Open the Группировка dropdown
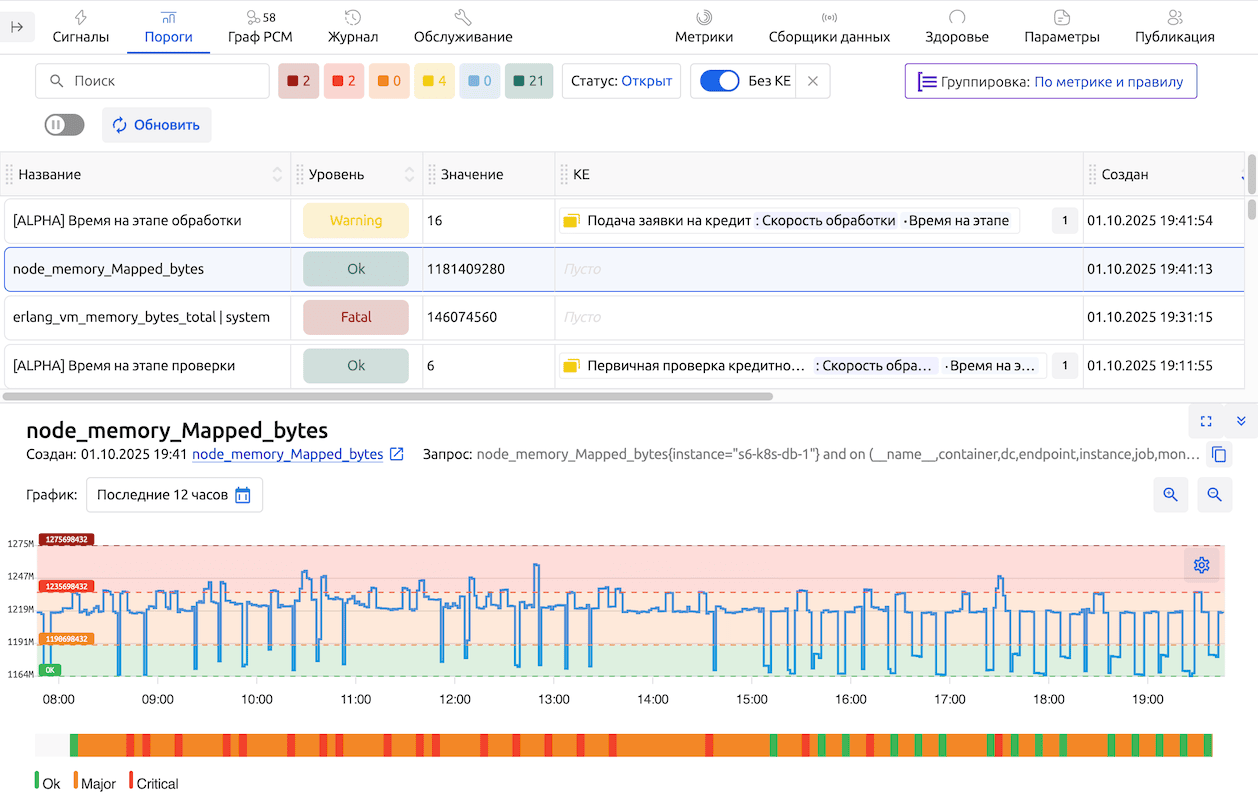This screenshot has height=798, width=1258. pos(1050,81)
